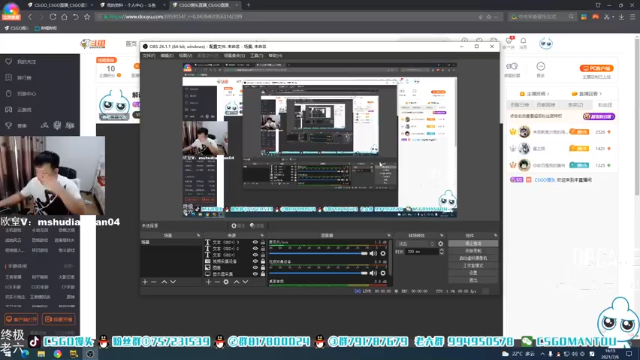Hide the 显示器采集 source via its eye icon
The width and height of the screenshot is (640, 360).
tap(255, 274)
